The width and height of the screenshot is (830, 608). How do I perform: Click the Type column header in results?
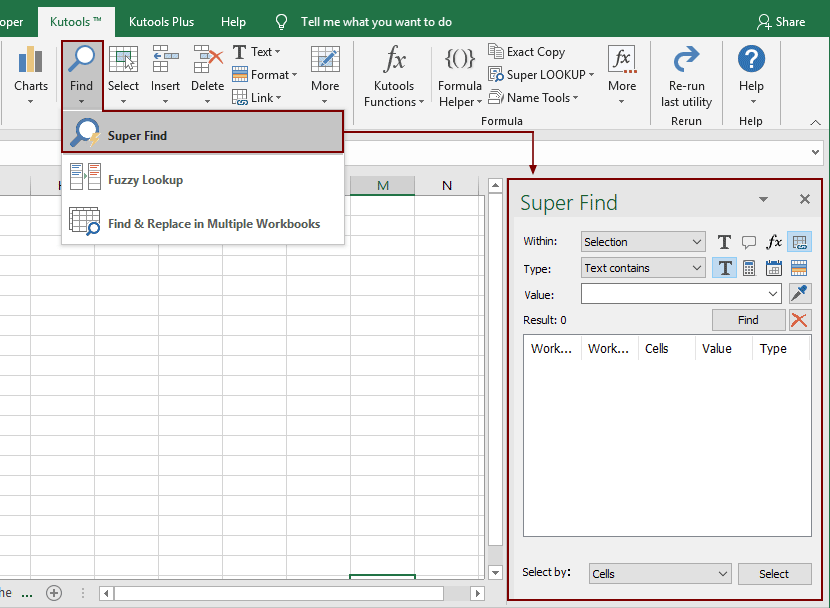[781, 349]
